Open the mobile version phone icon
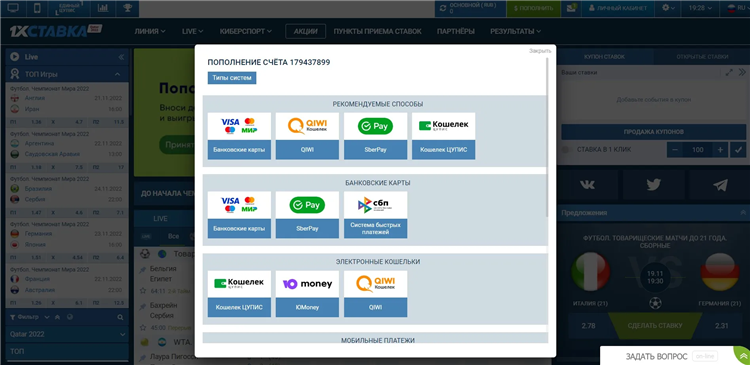The image size is (750, 365). coord(38,8)
